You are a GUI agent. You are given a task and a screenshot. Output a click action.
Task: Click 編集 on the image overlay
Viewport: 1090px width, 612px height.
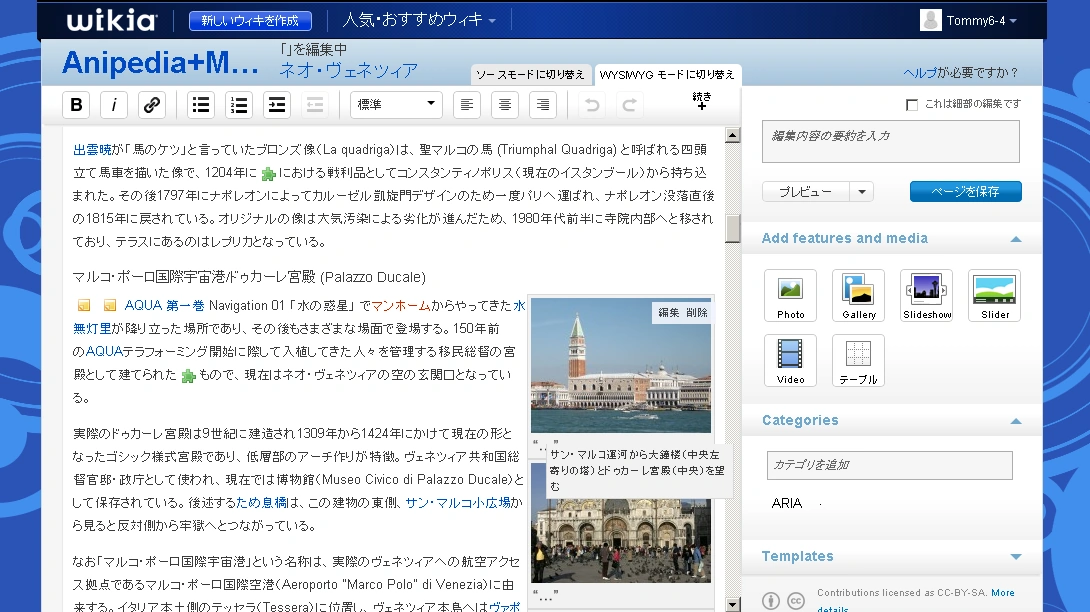(x=669, y=313)
